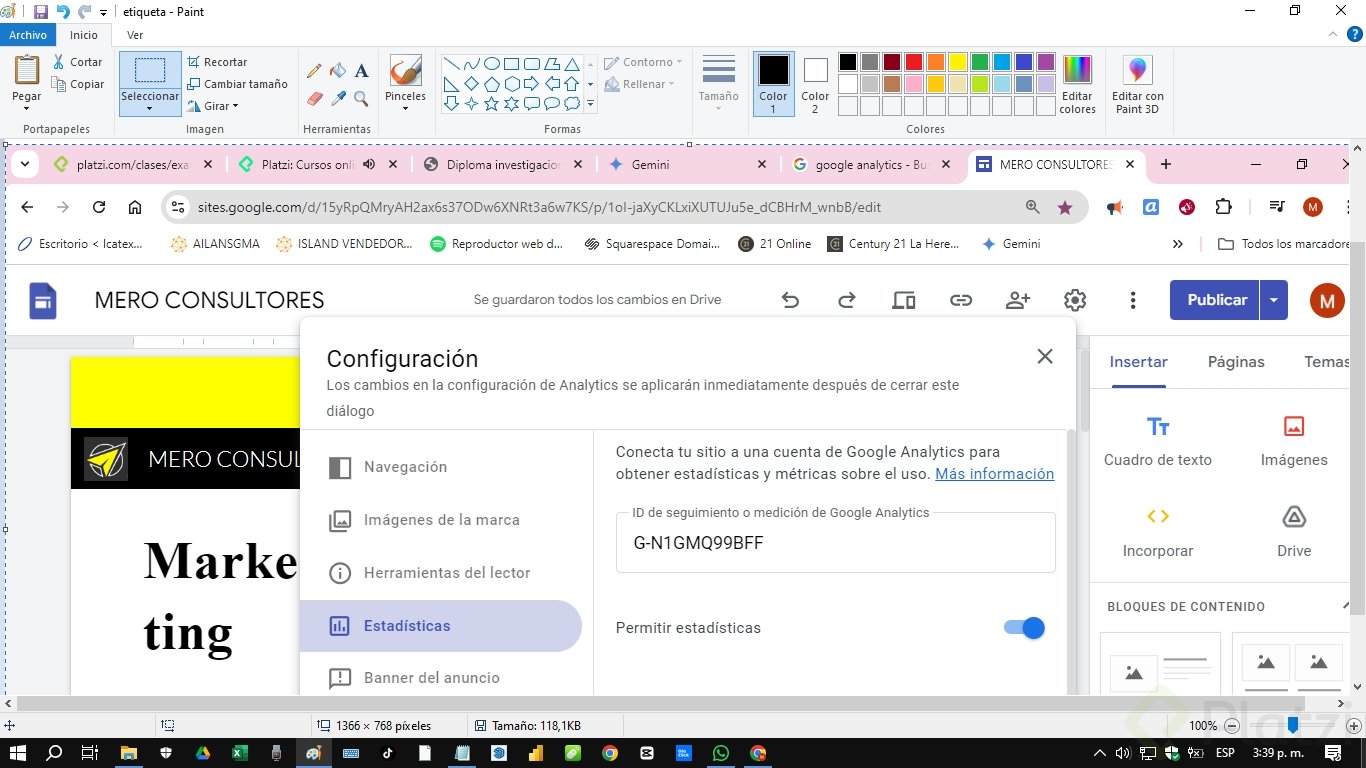Viewport: 1366px width, 768px height.
Task: Open the Archivo menu
Action: [x=28, y=35]
